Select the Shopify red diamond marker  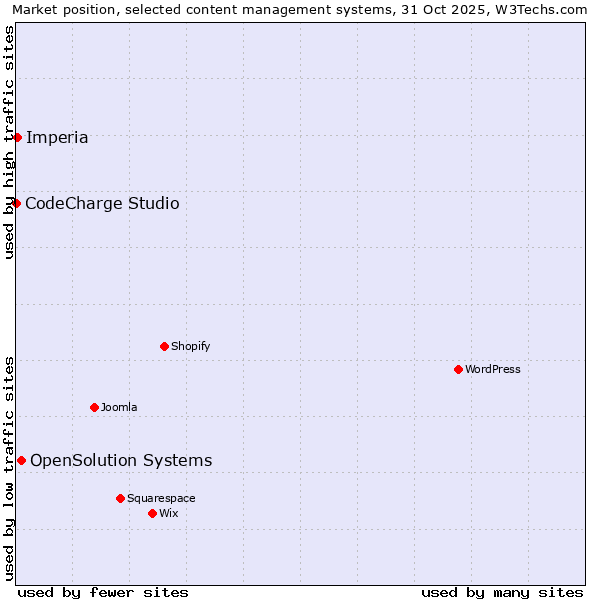pos(164,346)
